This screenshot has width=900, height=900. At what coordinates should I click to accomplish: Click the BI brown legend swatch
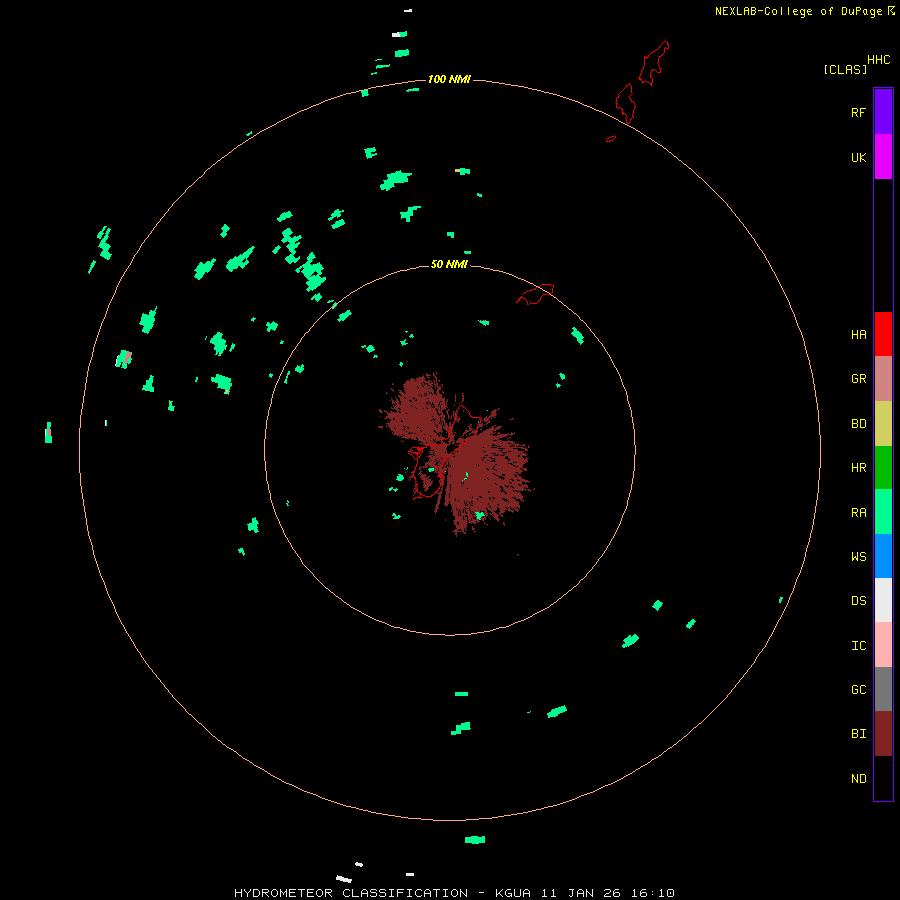coord(883,734)
